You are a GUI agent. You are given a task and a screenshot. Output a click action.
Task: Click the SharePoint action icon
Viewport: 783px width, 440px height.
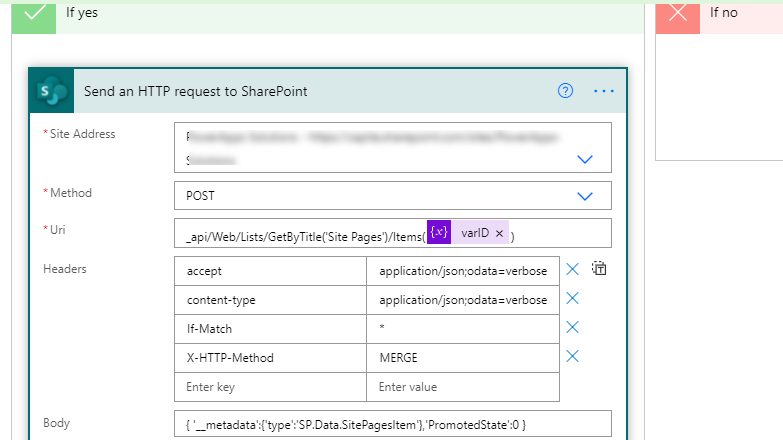(51, 91)
